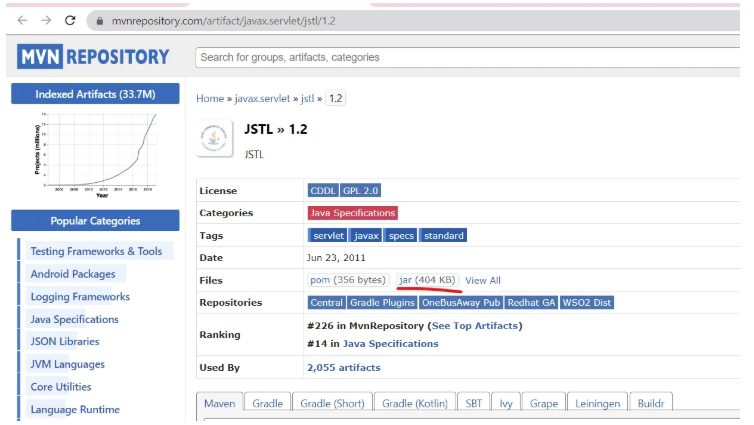Click the servlet tag
Screen dimensions: 754x425
(328, 236)
